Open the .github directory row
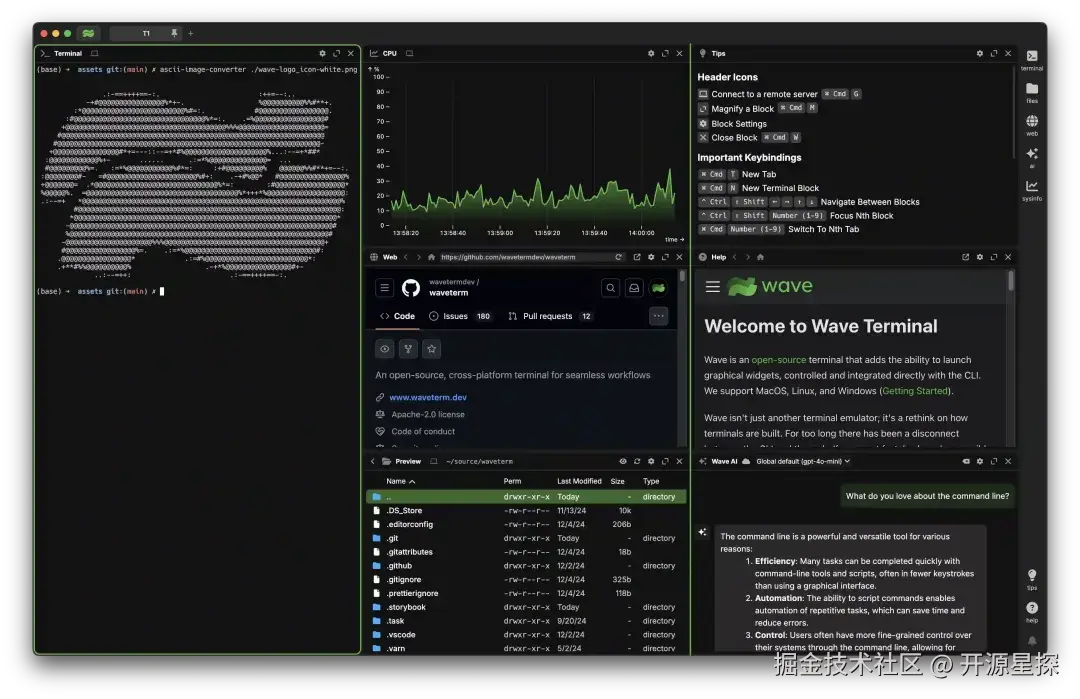The height and width of the screenshot is (699, 1080). (526, 565)
